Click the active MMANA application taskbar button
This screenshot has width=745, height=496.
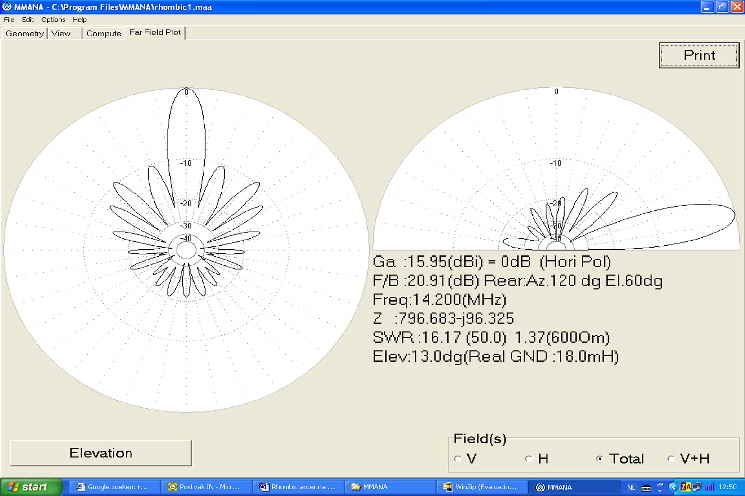pyautogui.click(x=574, y=487)
